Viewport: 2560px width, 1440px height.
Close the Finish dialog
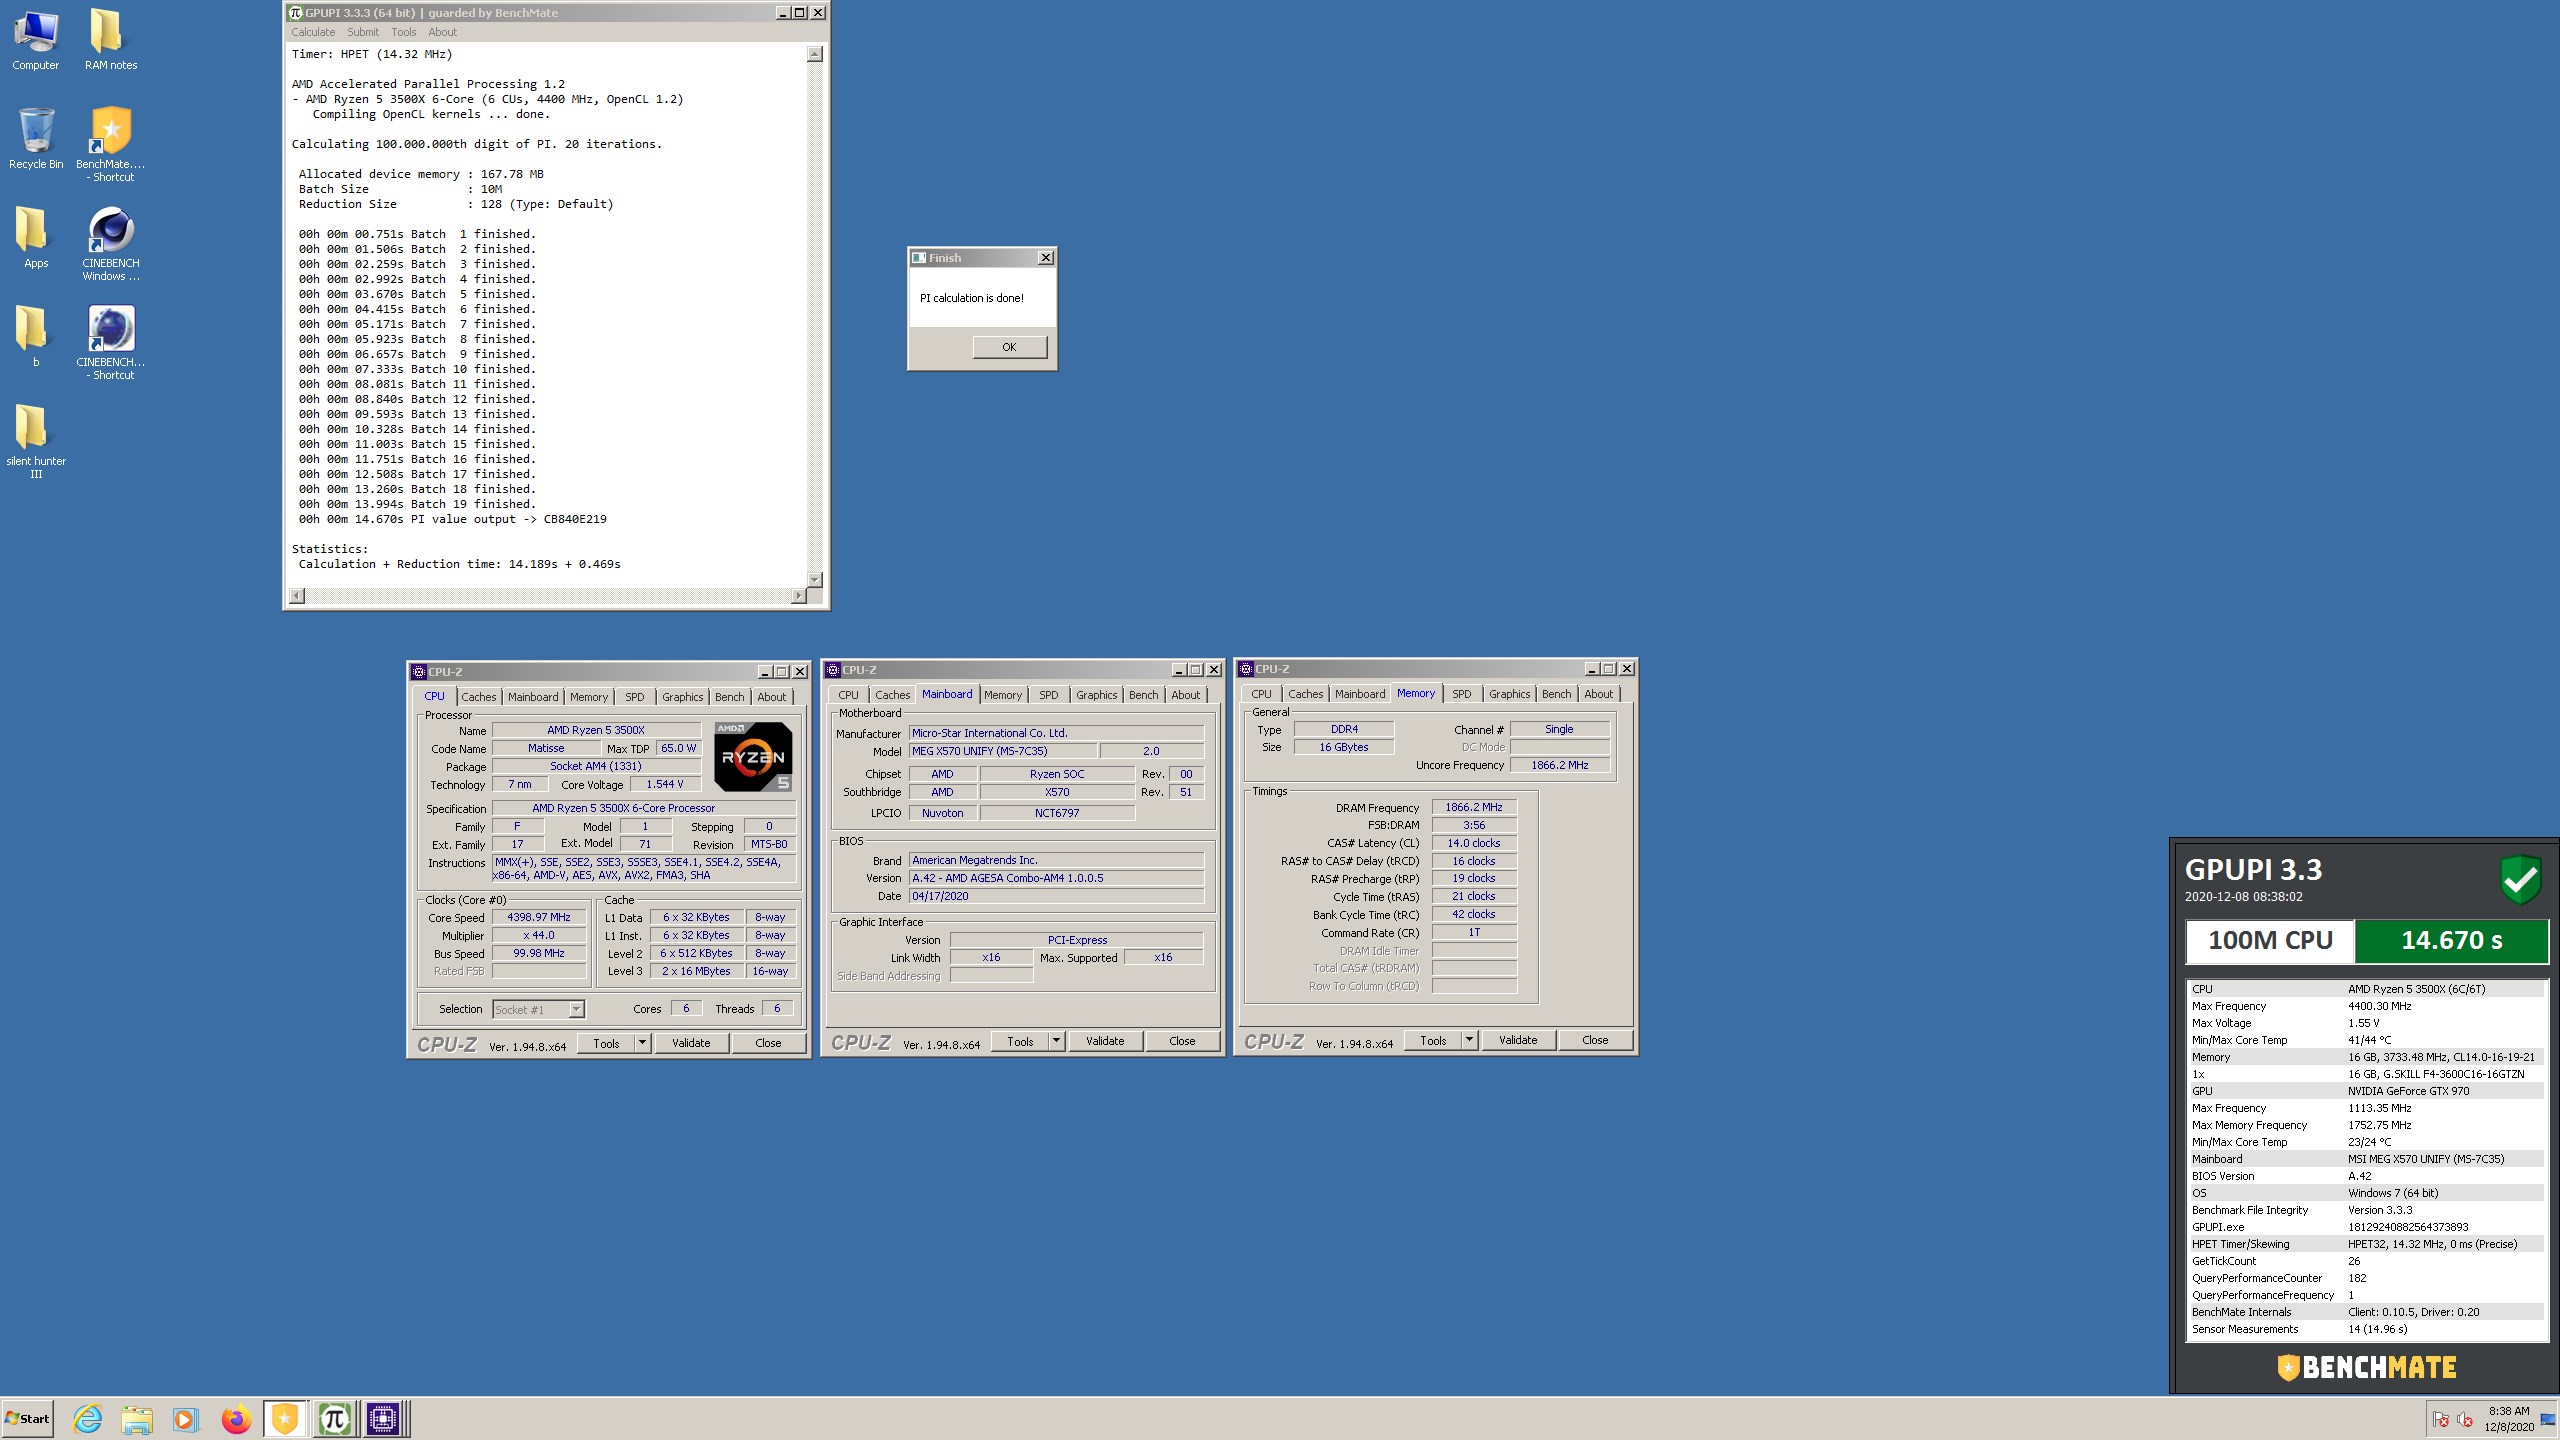tap(1045, 258)
